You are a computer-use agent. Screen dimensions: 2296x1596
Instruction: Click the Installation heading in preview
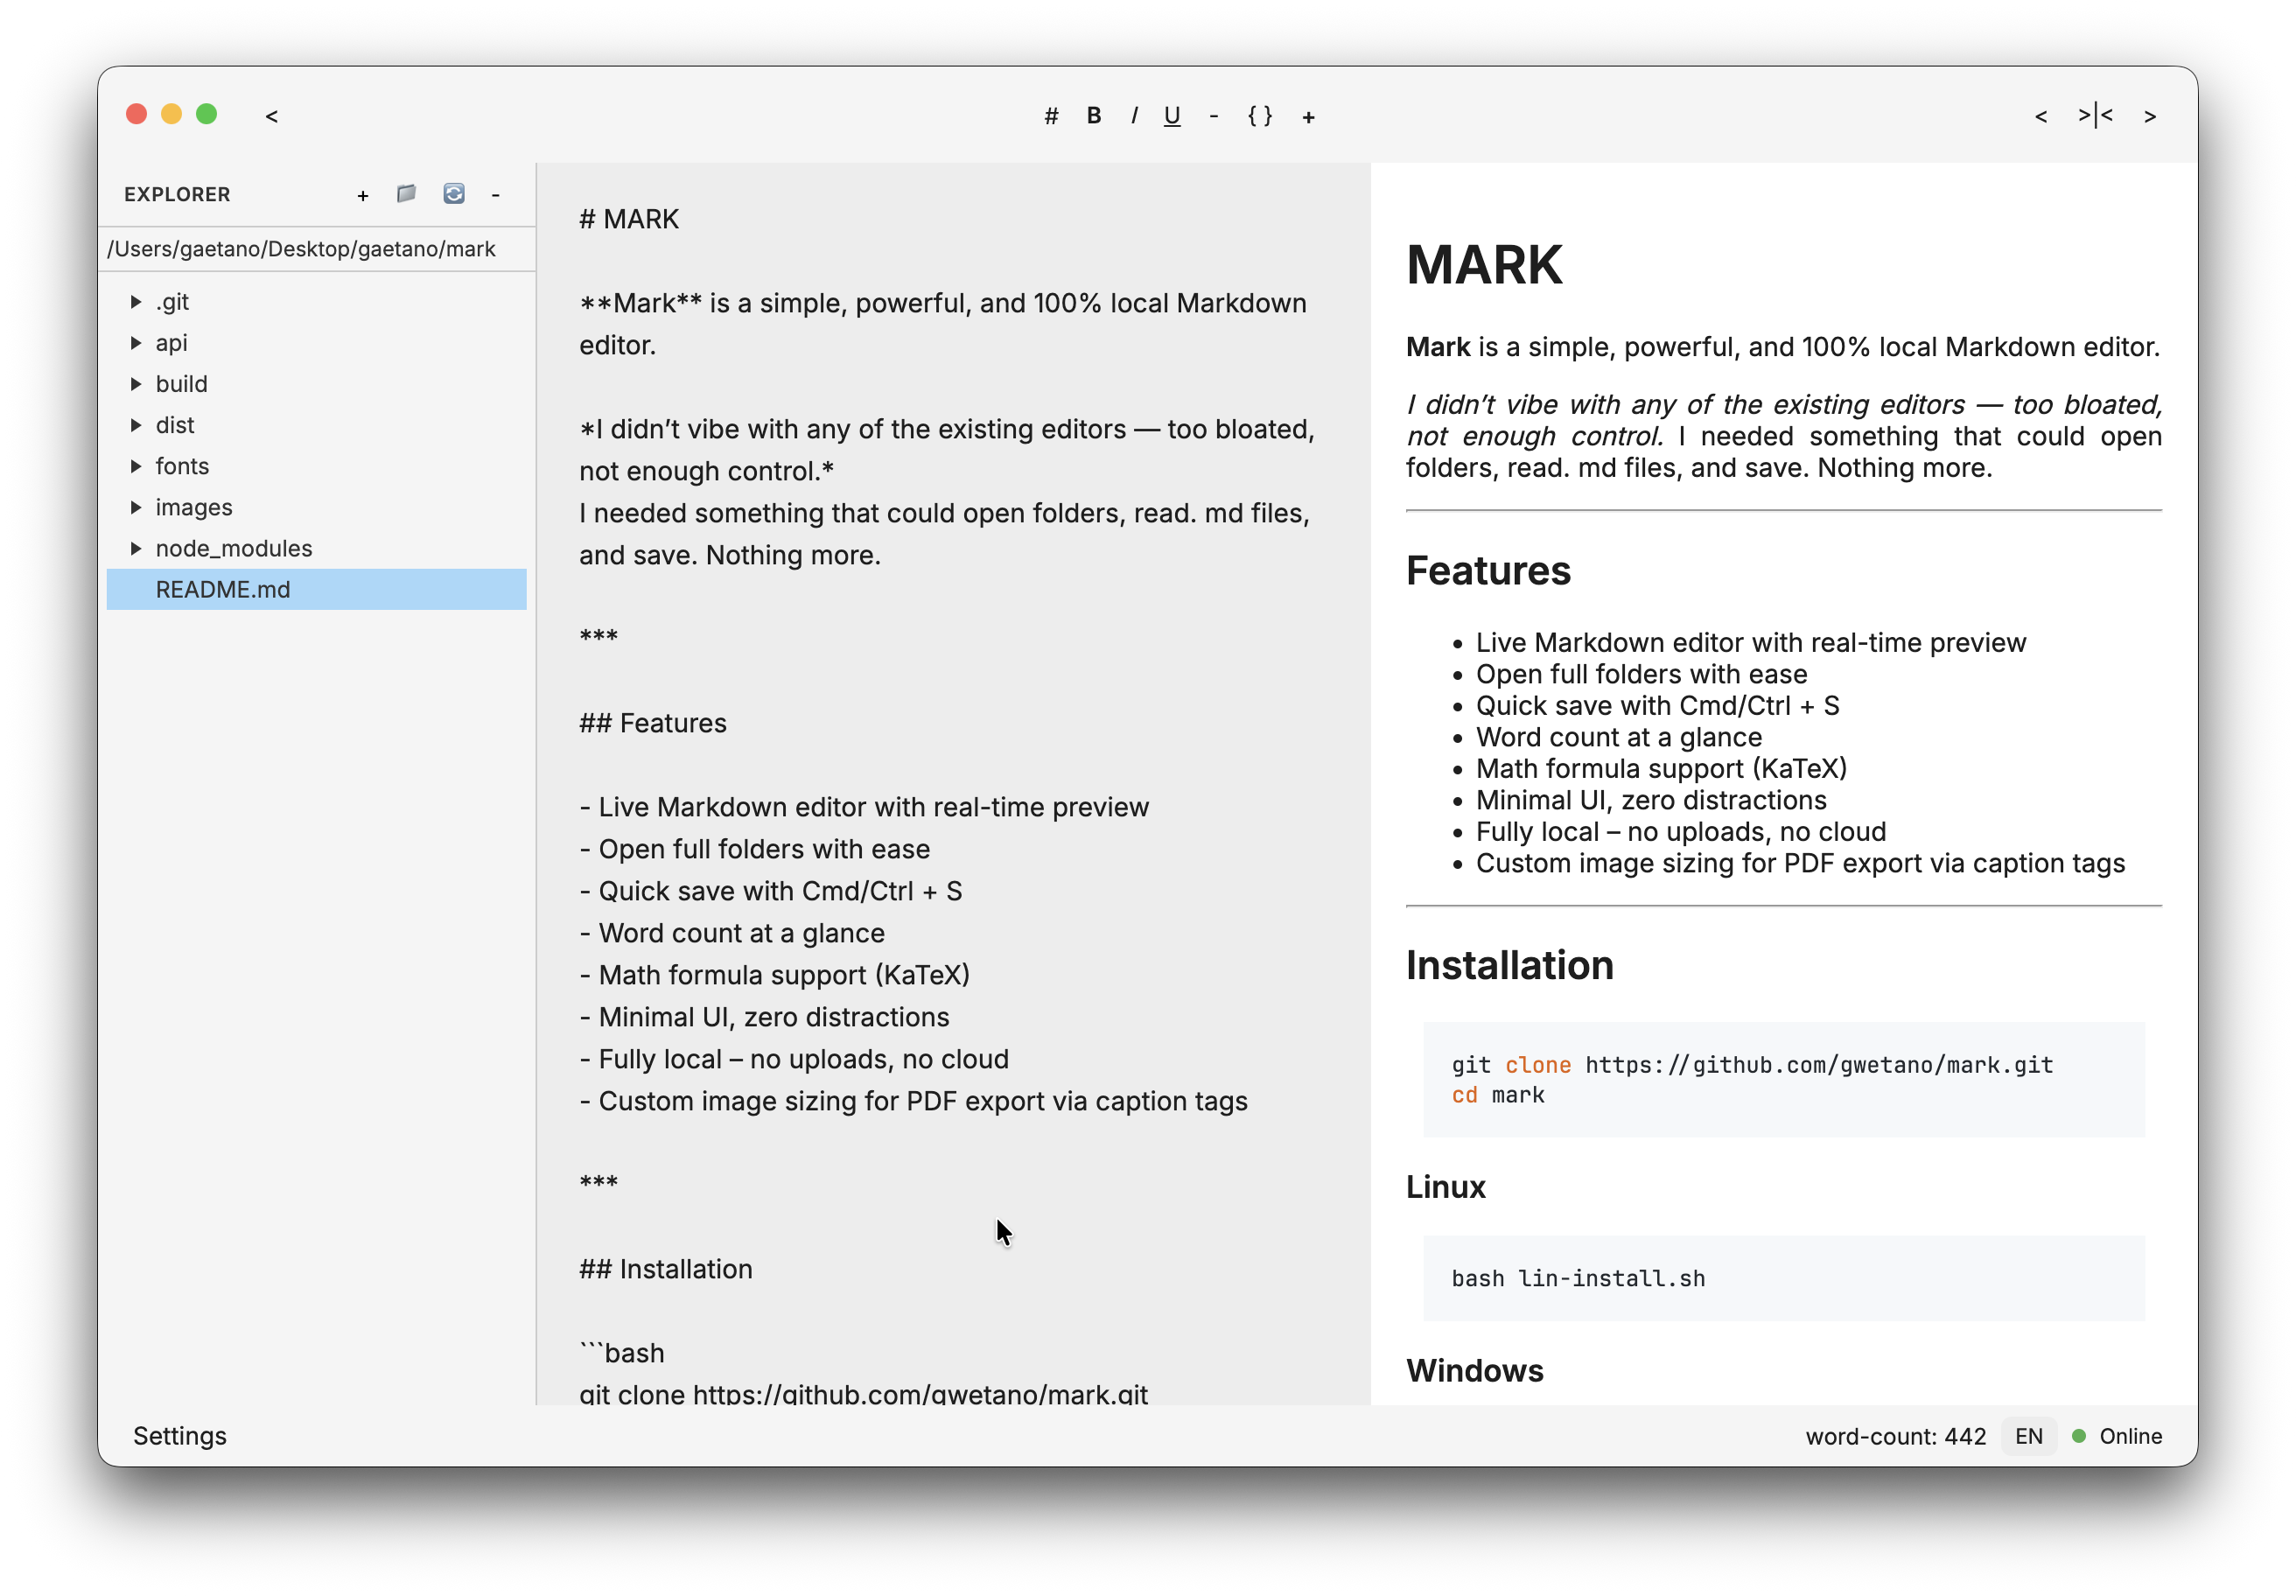click(x=1509, y=966)
